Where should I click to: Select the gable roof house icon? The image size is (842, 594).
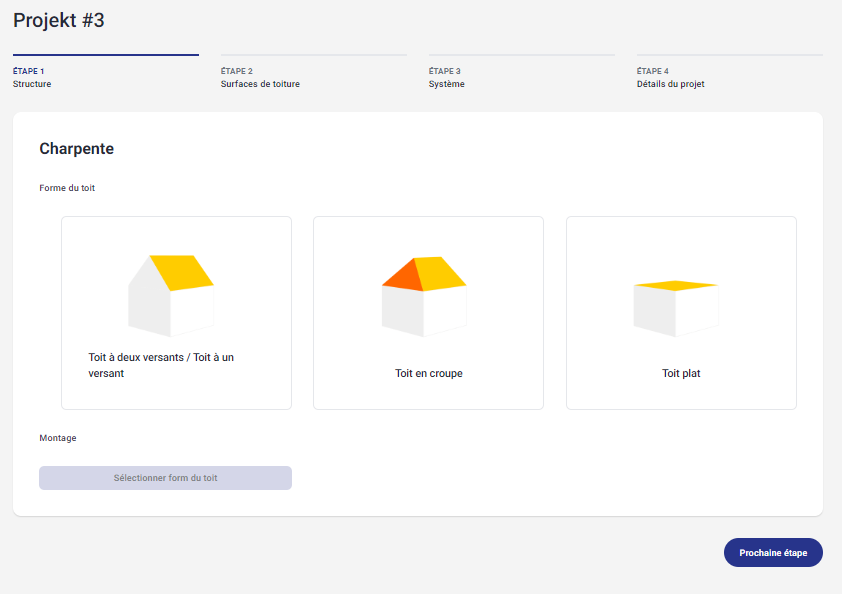pos(171,295)
